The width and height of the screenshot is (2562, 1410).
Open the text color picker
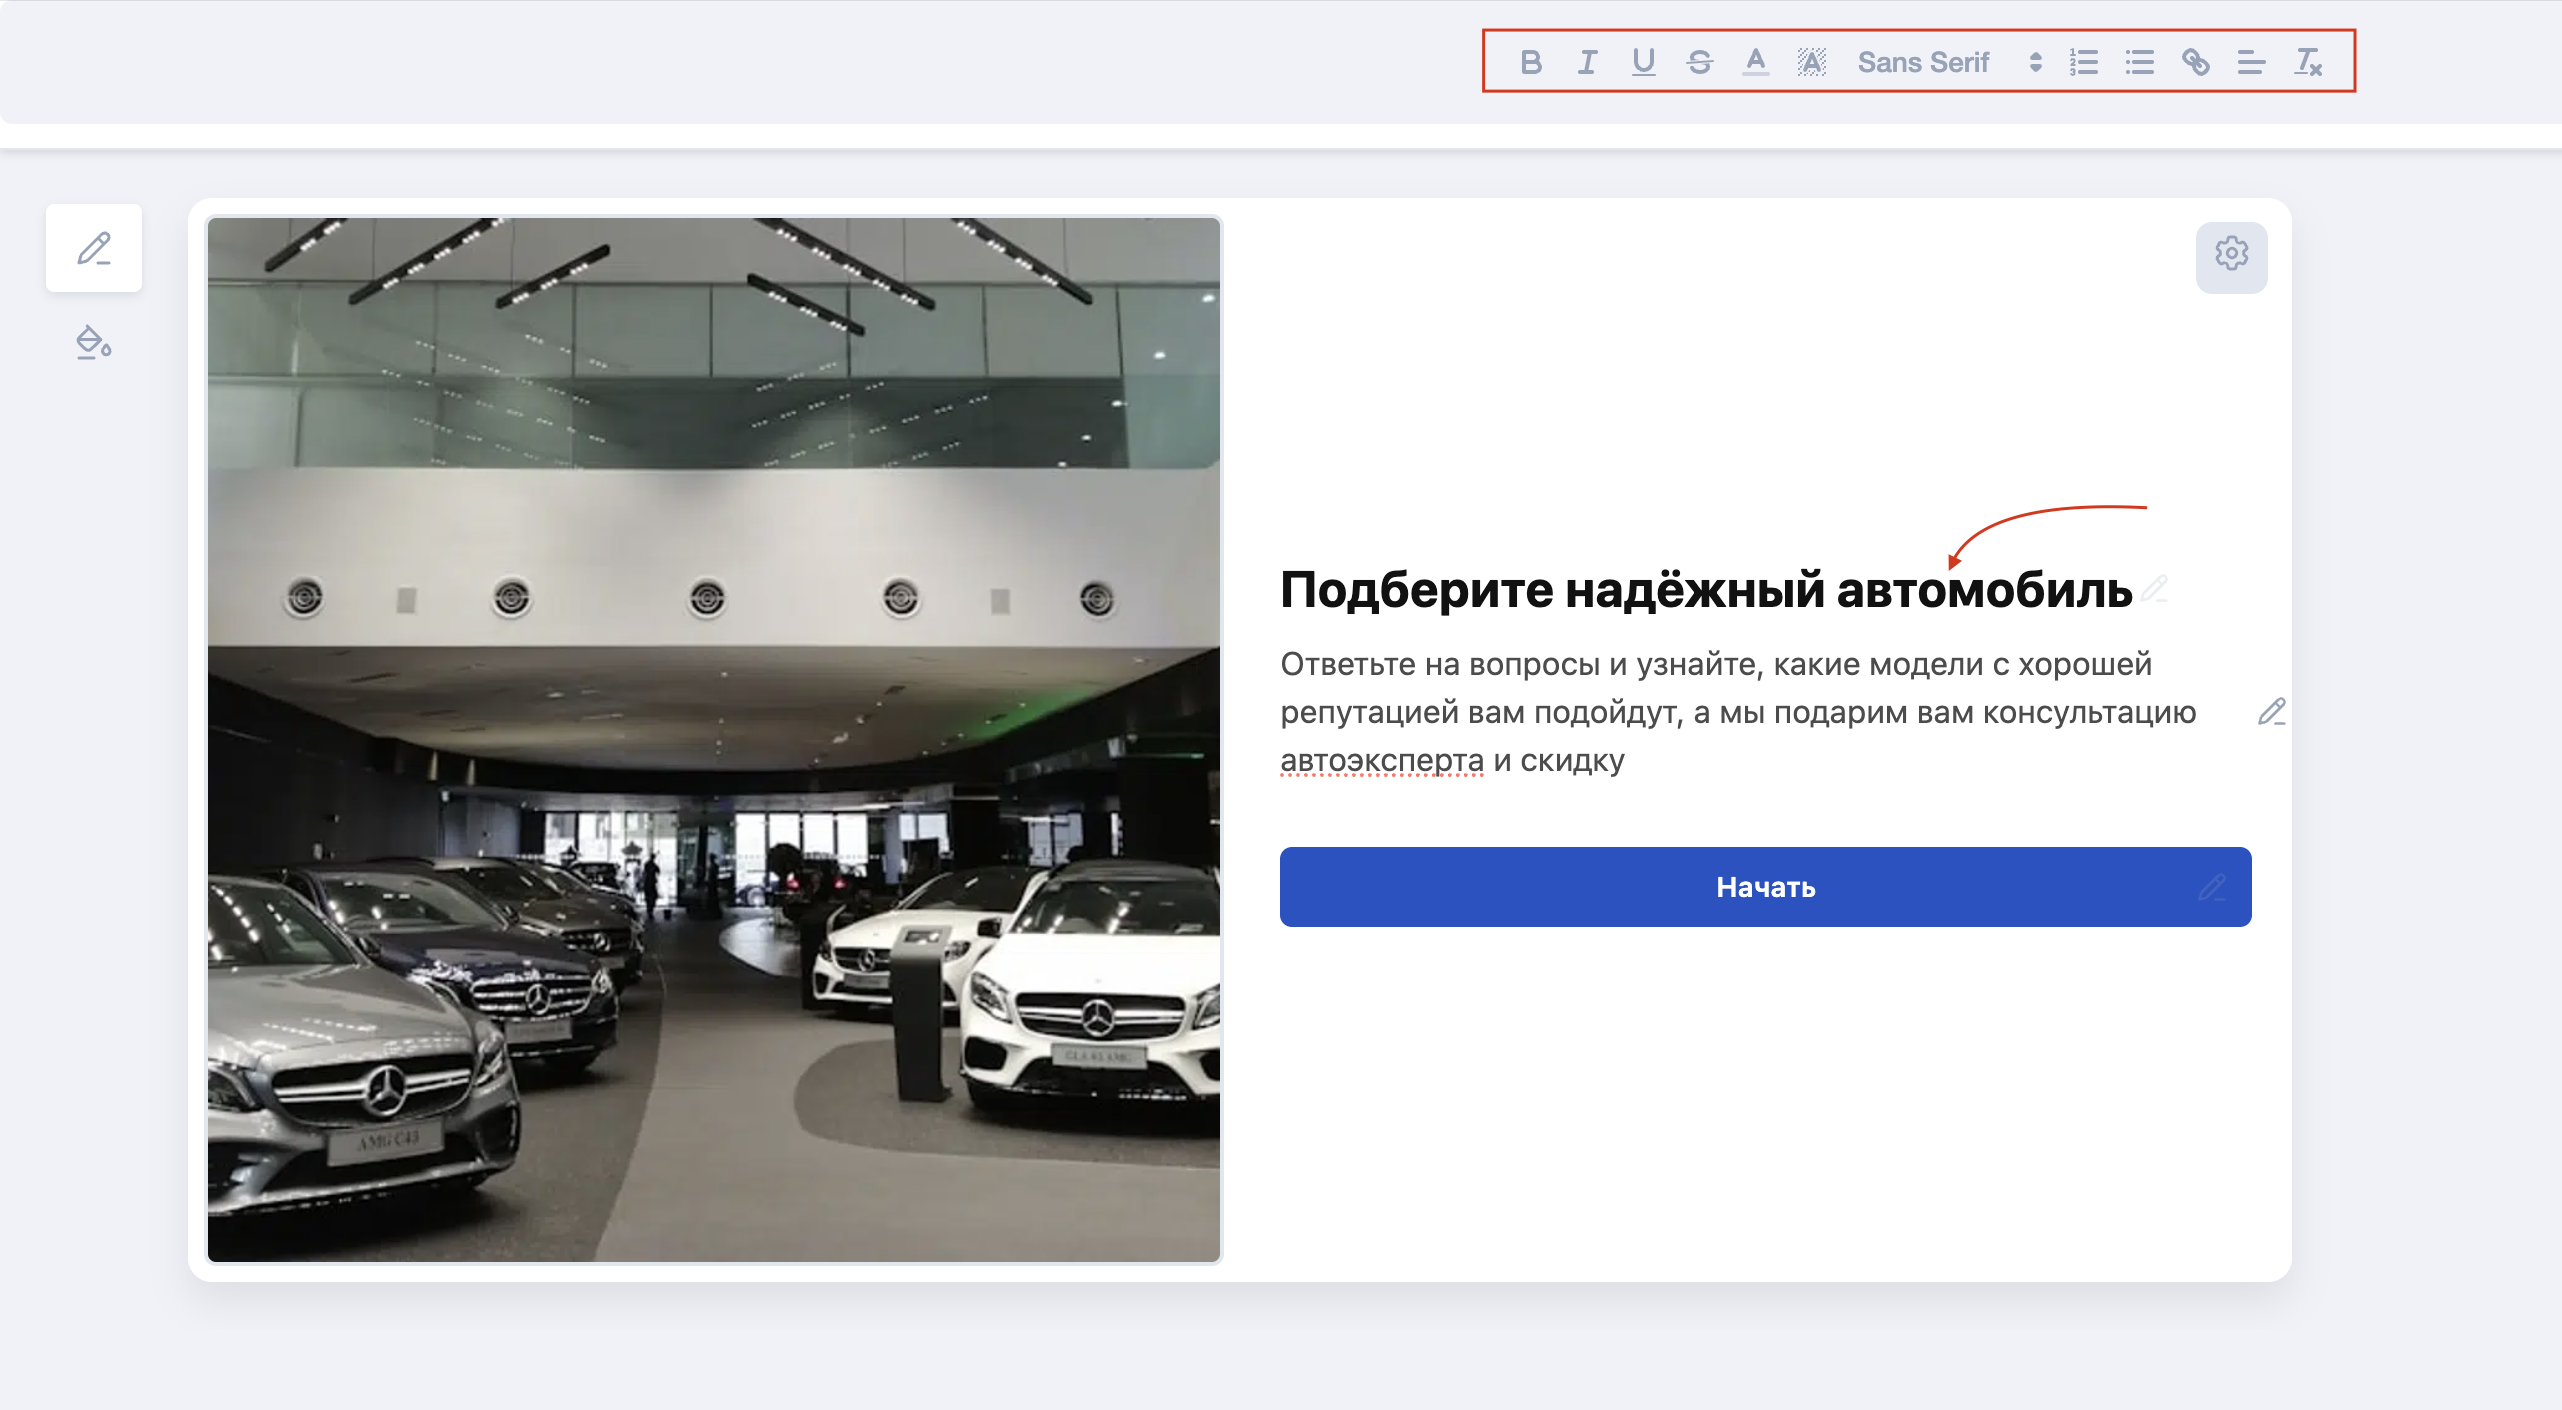click(x=1755, y=62)
